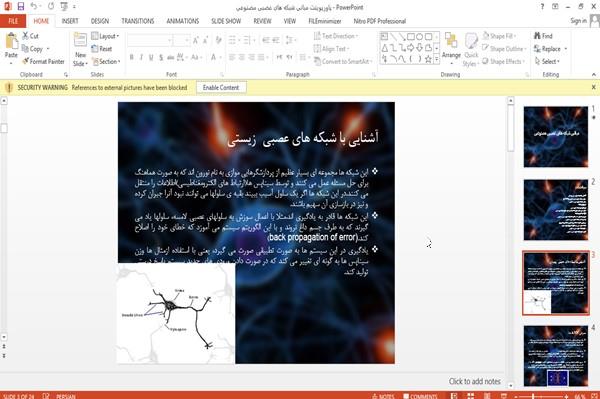The image size is (600, 399).
Task: Click the New Slide icon
Action: [80, 40]
